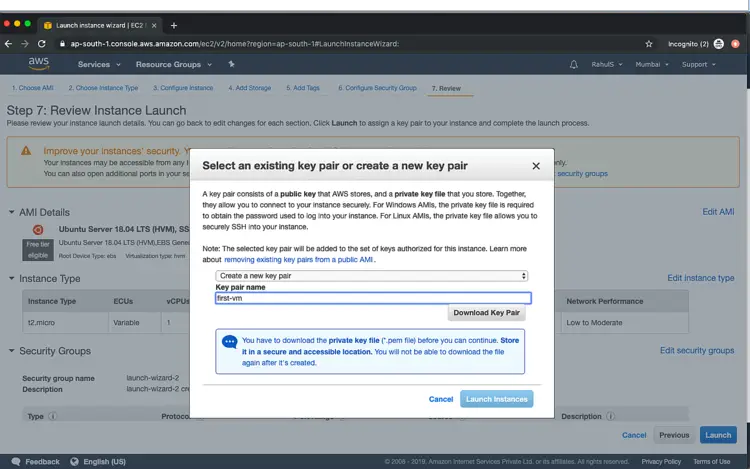750x469 pixels.
Task: Open the Support menu
Action: 698,65
